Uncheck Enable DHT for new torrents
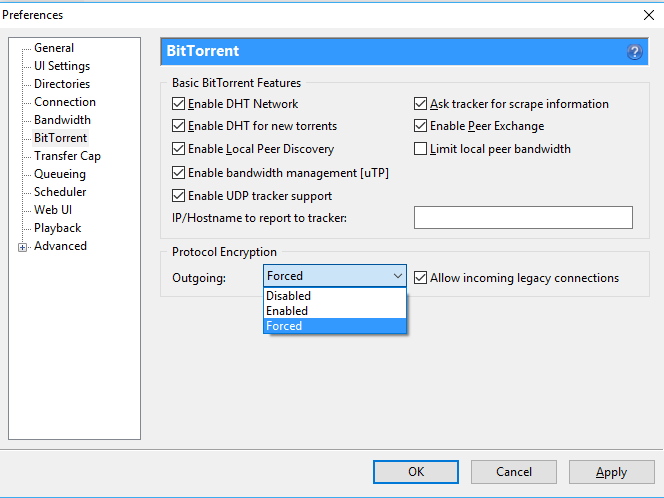Image resolution: width=664 pixels, height=498 pixels. click(x=178, y=126)
